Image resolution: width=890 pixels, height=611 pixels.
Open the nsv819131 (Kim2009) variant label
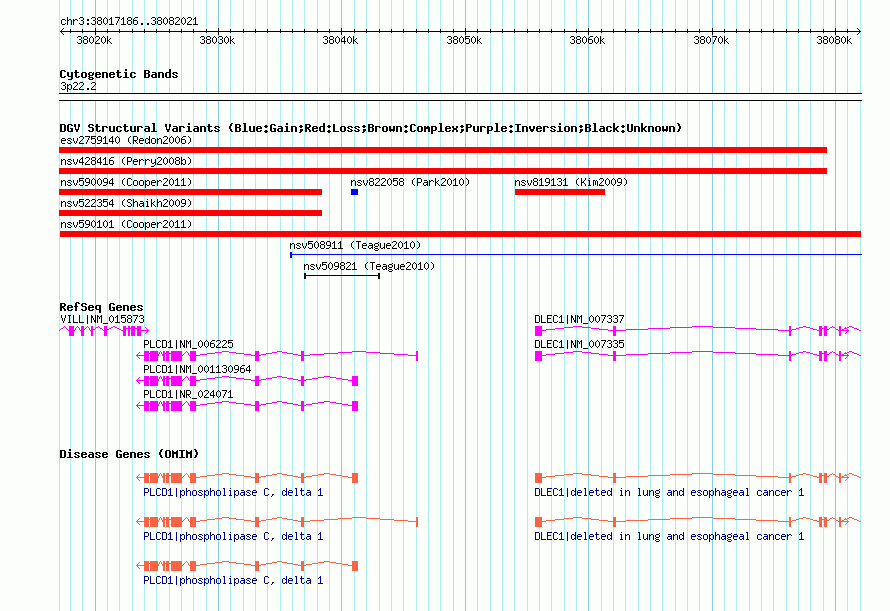click(571, 182)
